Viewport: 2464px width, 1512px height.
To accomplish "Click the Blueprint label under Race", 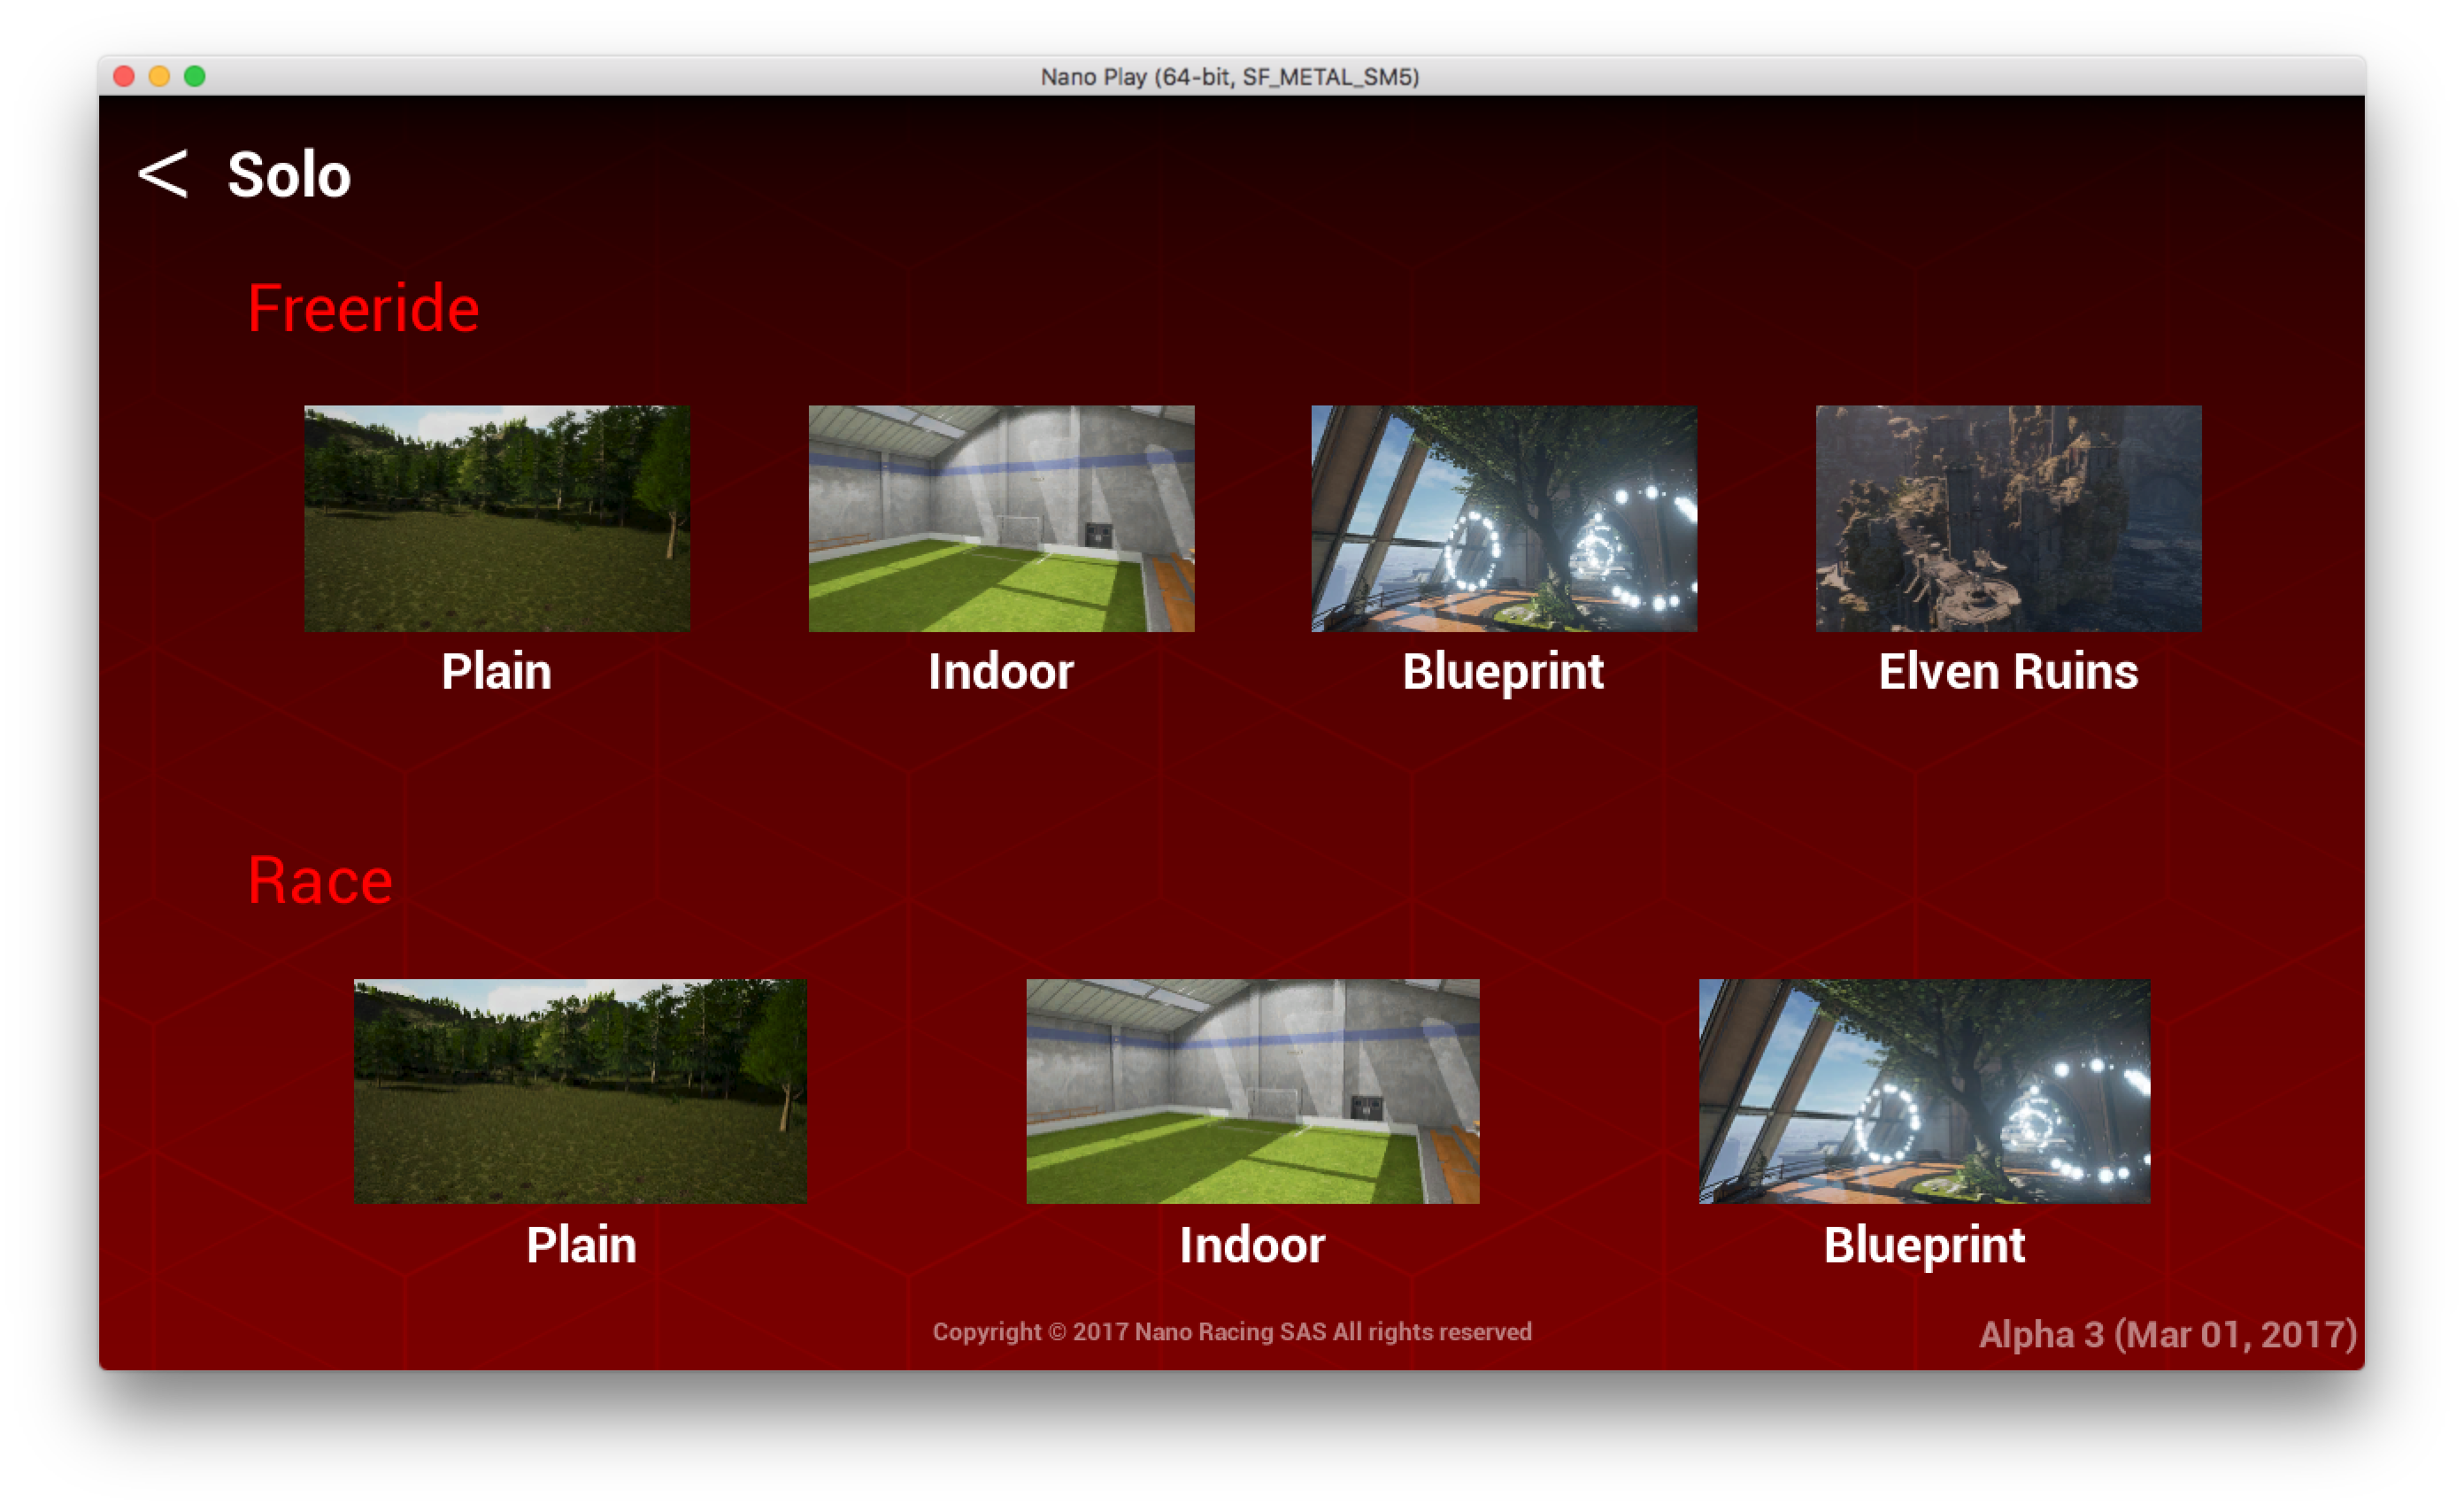I will click(1924, 1246).
